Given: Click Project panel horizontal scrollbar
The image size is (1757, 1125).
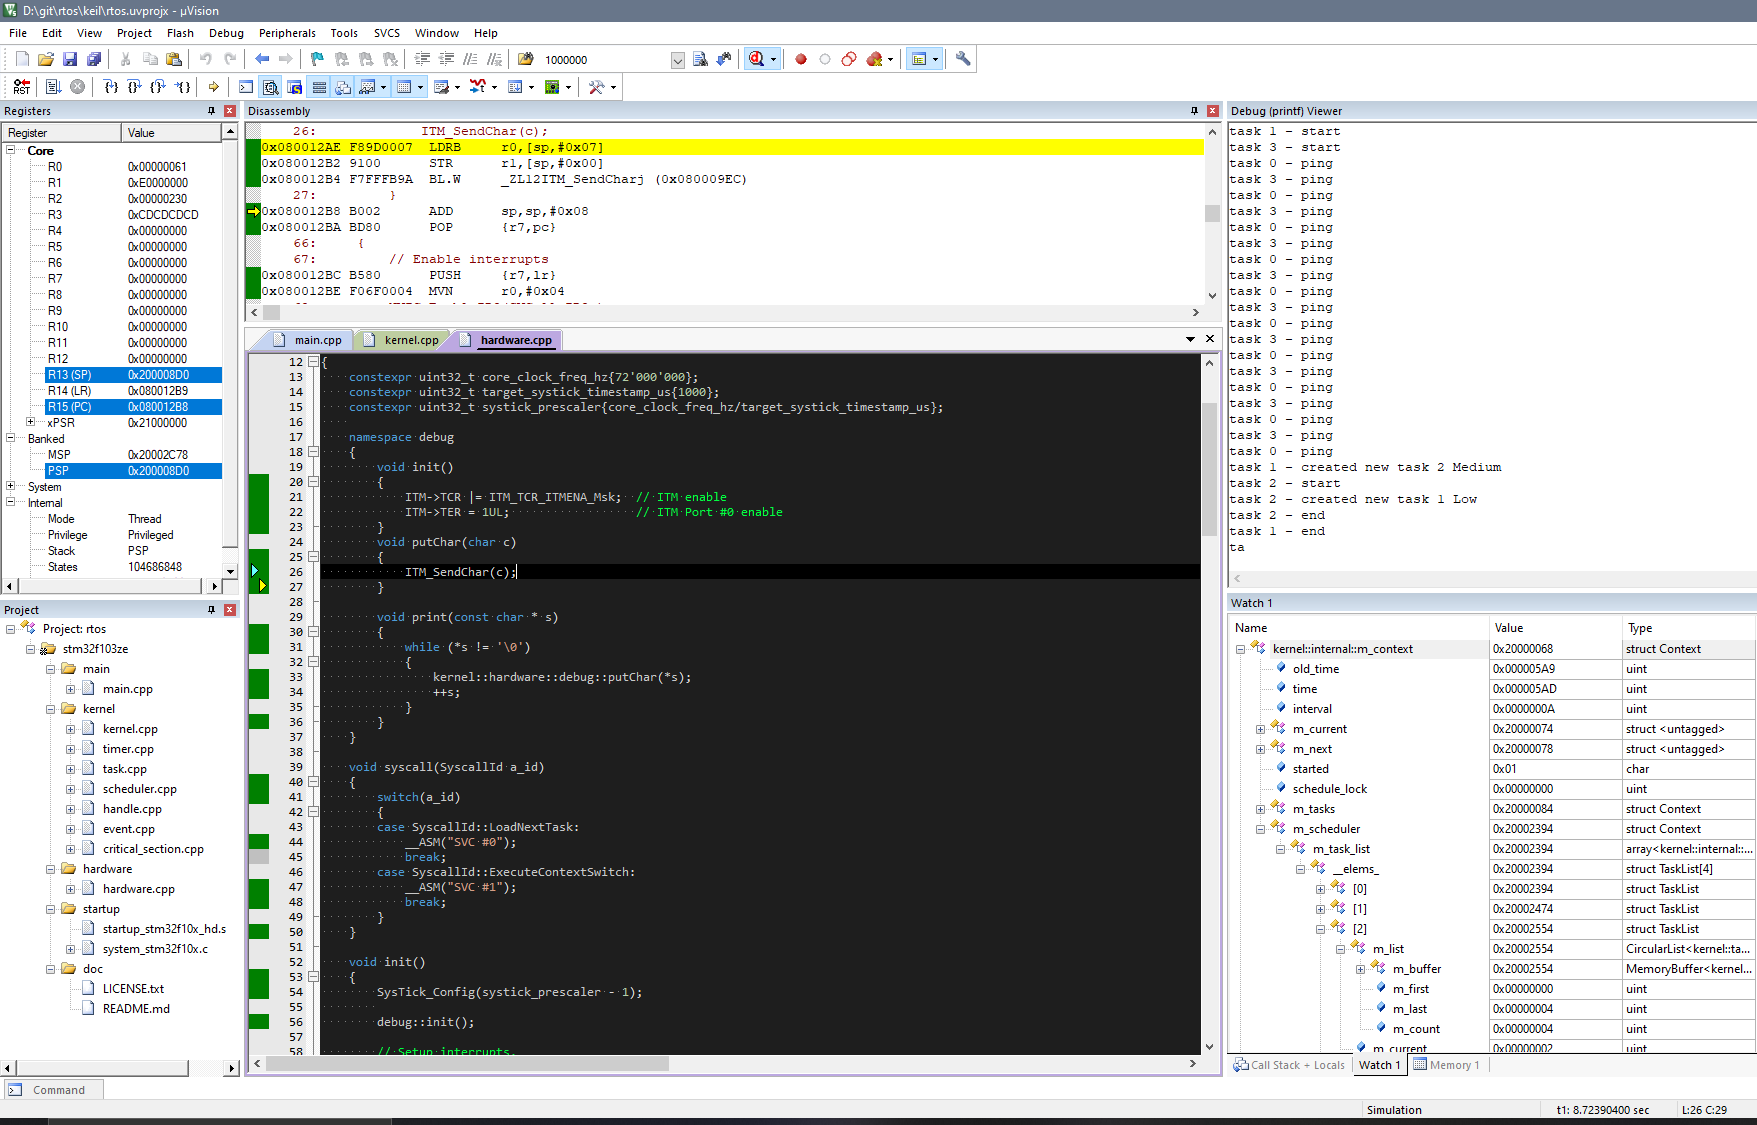Looking at the screenshot, I should [103, 1068].
